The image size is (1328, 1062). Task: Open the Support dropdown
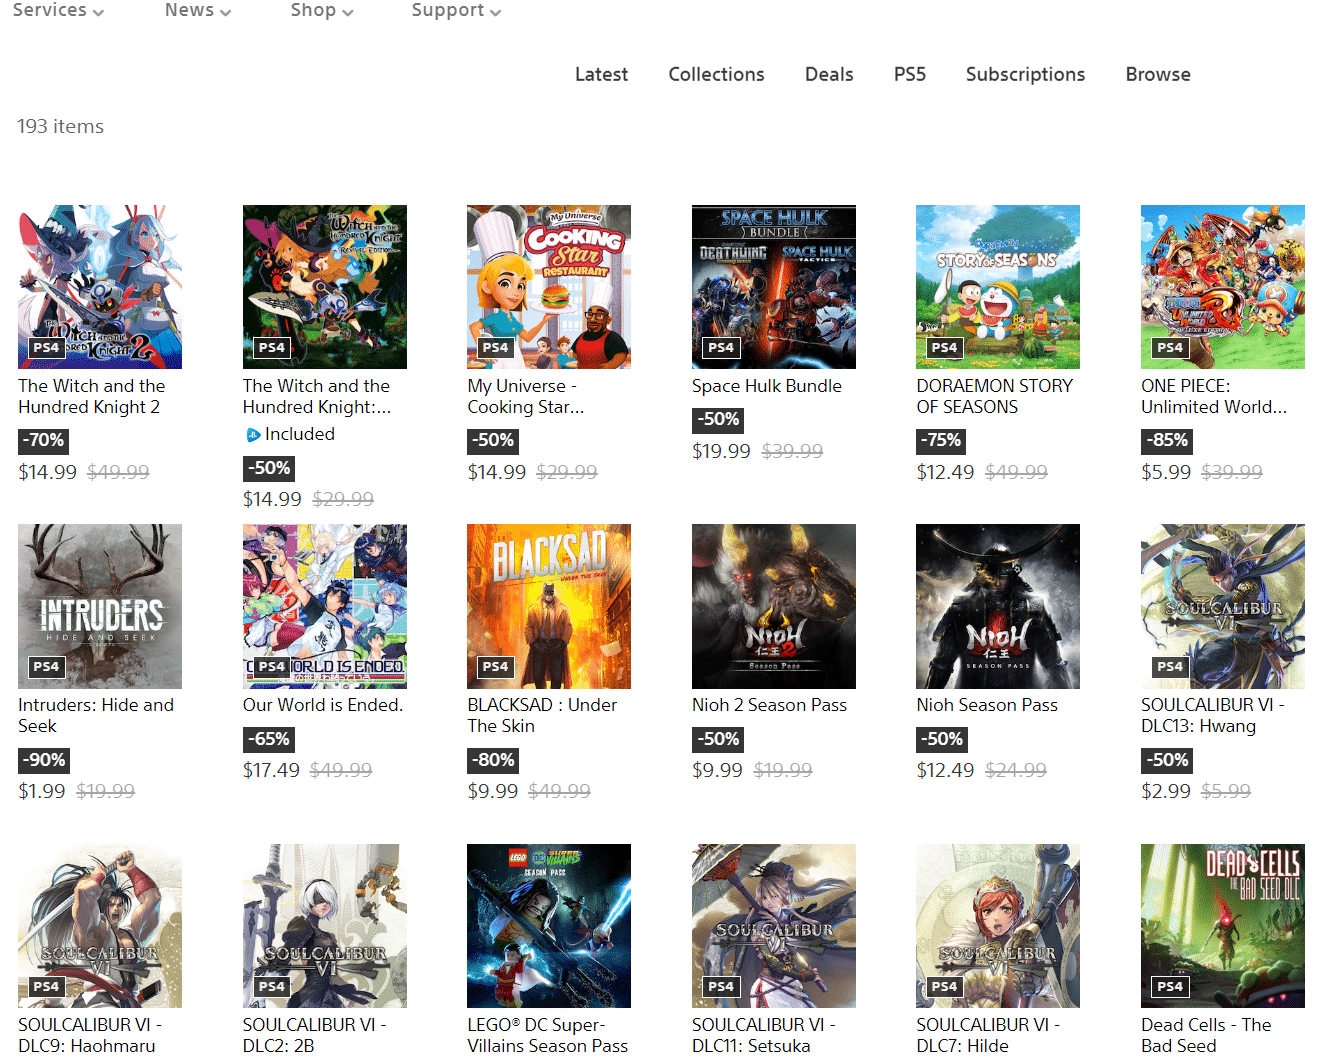456,10
